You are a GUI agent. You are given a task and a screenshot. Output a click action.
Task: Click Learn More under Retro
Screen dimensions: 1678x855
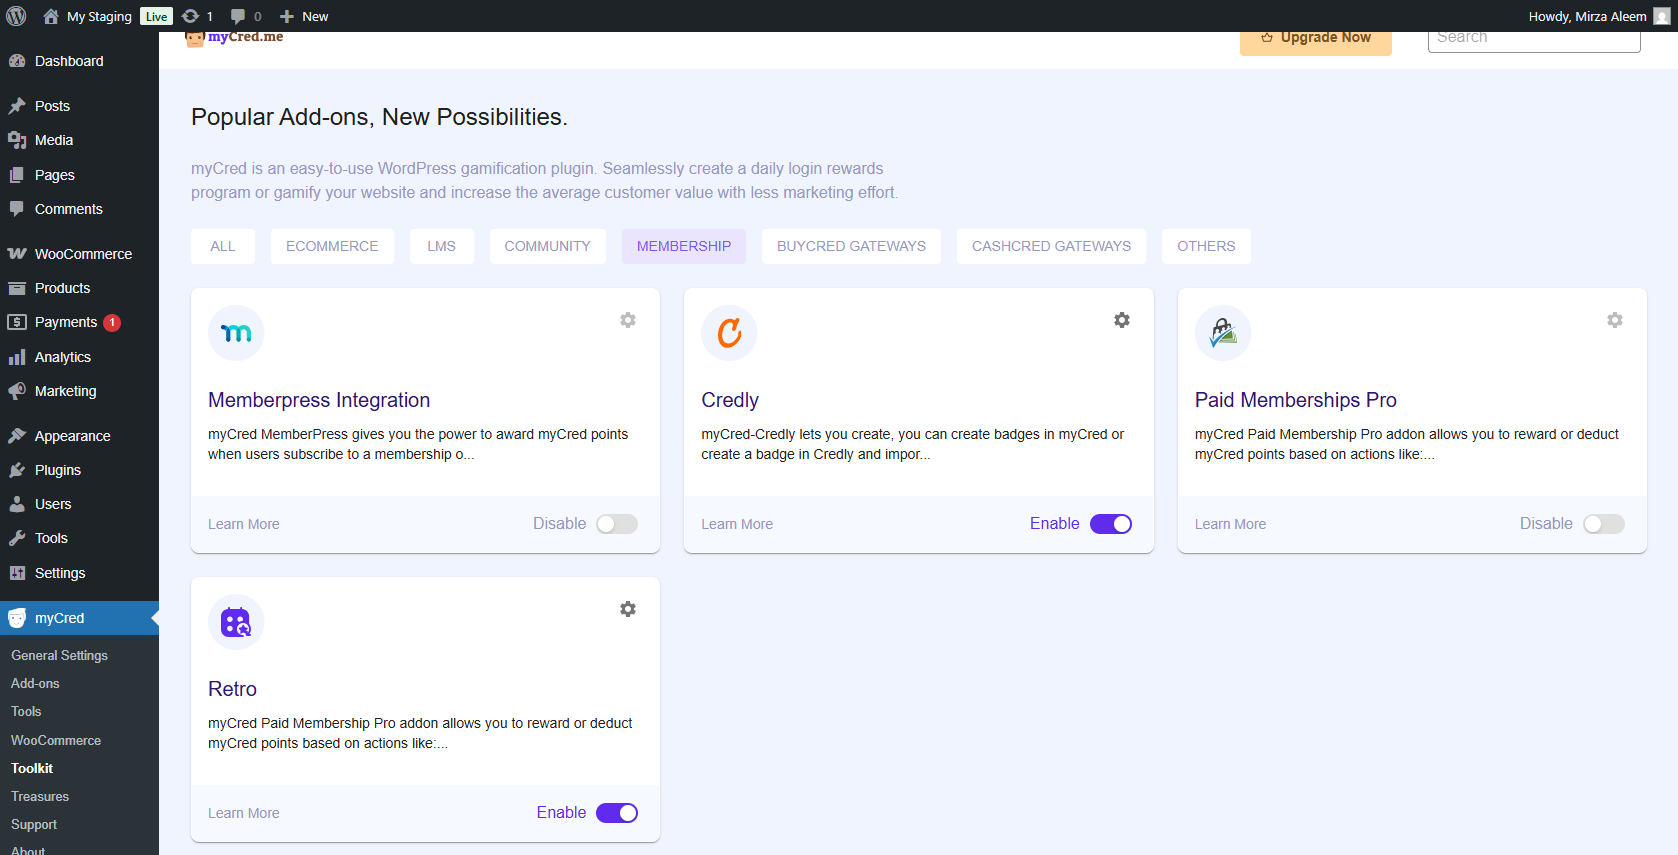click(244, 813)
